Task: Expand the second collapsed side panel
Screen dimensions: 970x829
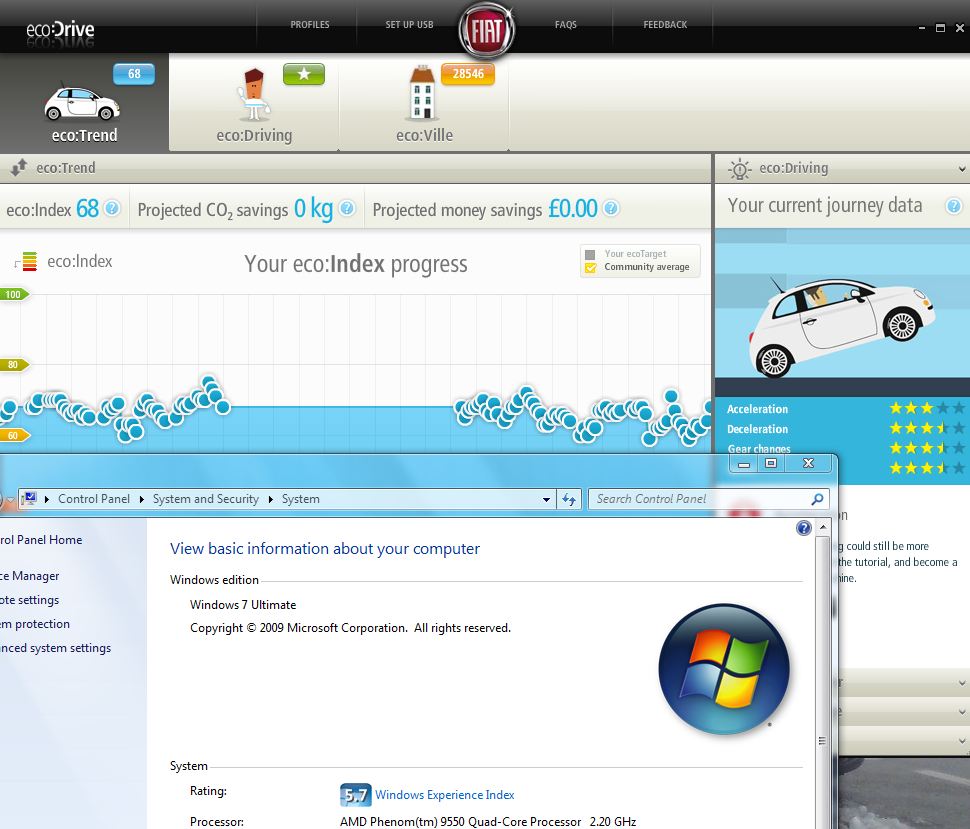Action: pyautogui.click(x=962, y=712)
